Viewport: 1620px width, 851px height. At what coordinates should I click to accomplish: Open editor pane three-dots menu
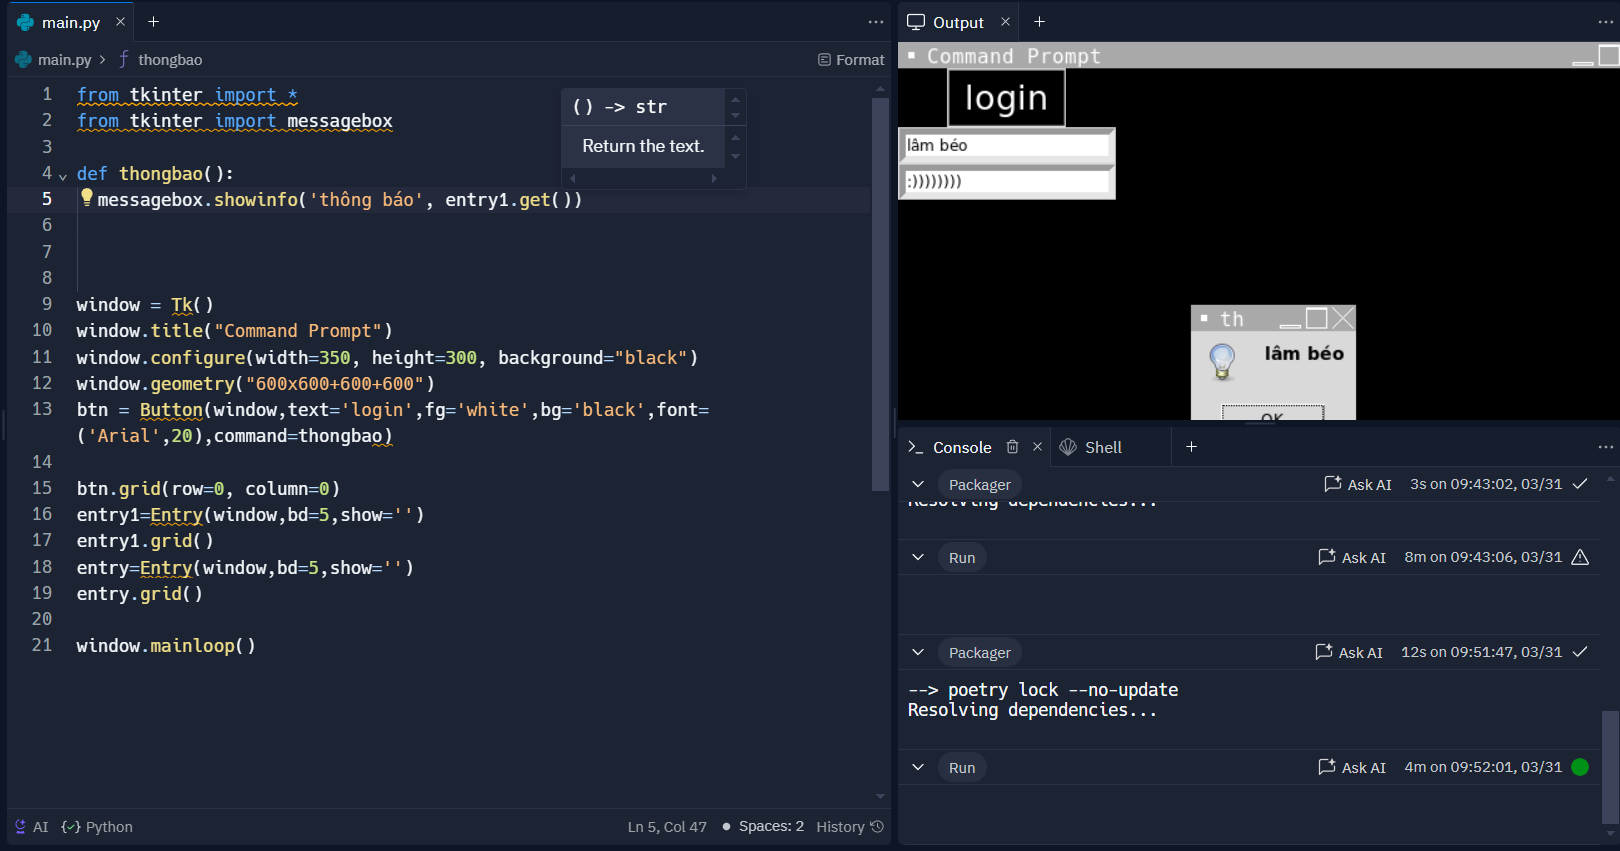[x=876, y=22]
